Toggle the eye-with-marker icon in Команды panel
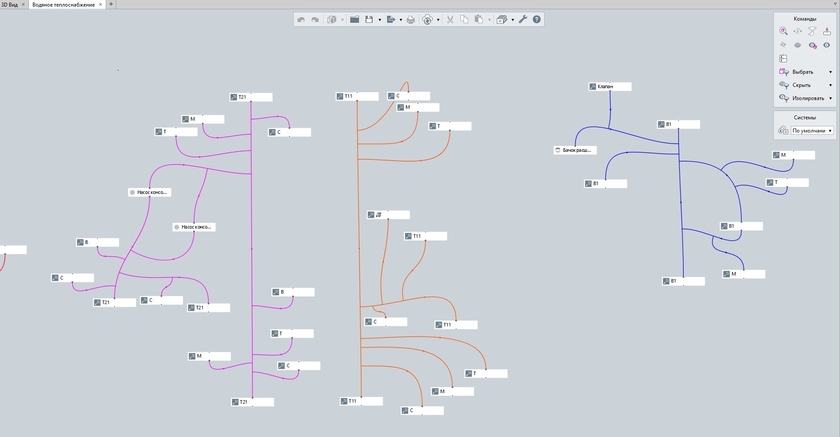Image resolution: width=840 pixels, height=437 pixels. [x=812, y=45]
